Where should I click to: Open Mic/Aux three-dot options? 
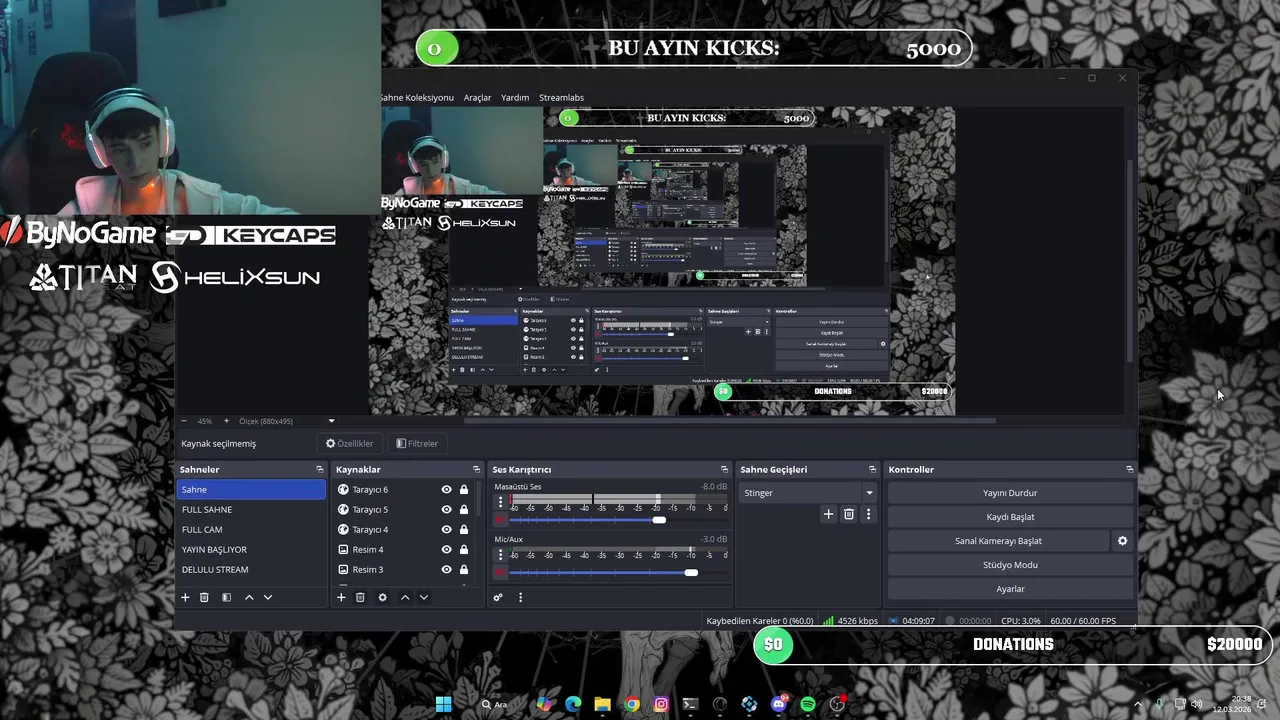pyautogui.click(x=501, y=554)
